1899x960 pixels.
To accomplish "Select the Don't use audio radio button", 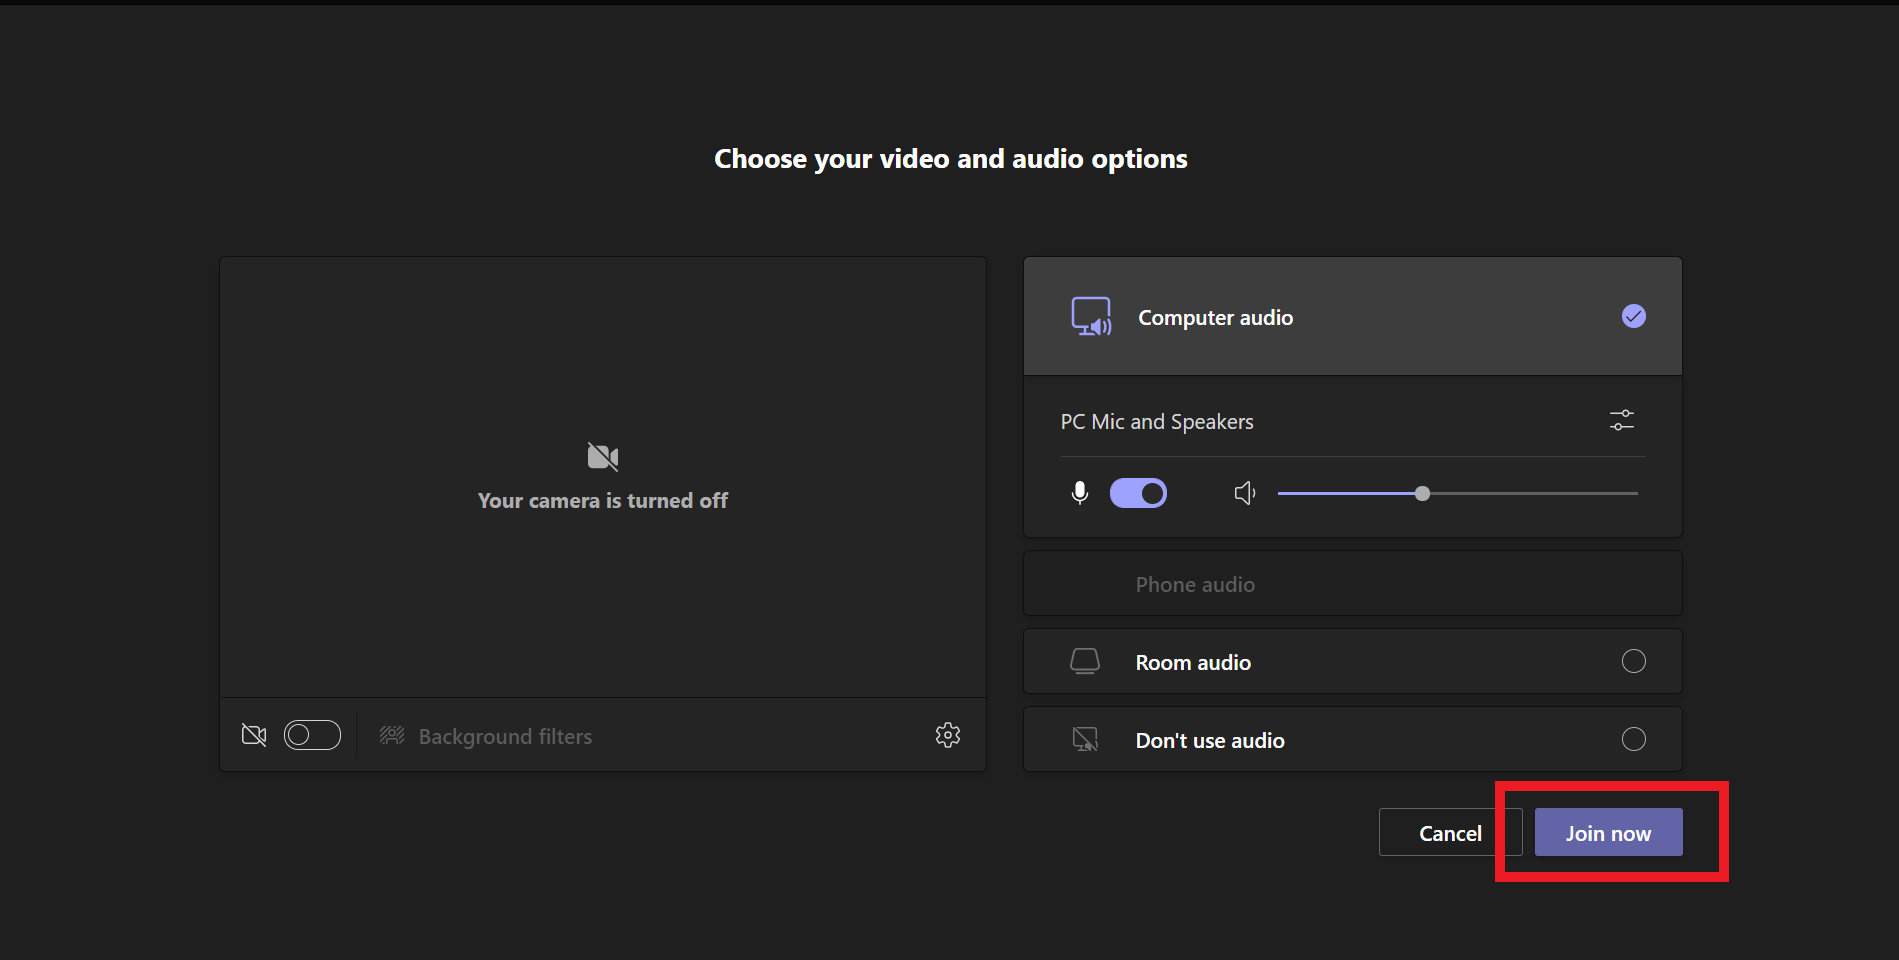I will coord(1634,739).
